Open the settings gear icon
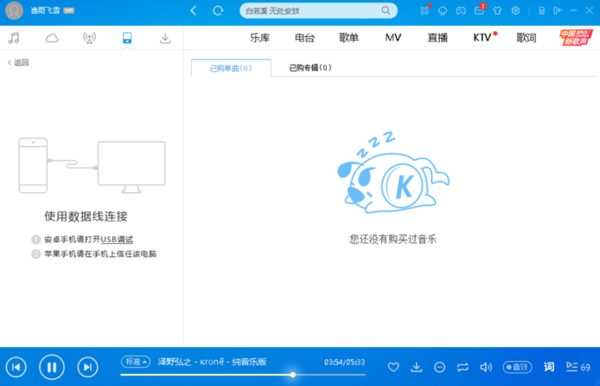 pos(515,11)
